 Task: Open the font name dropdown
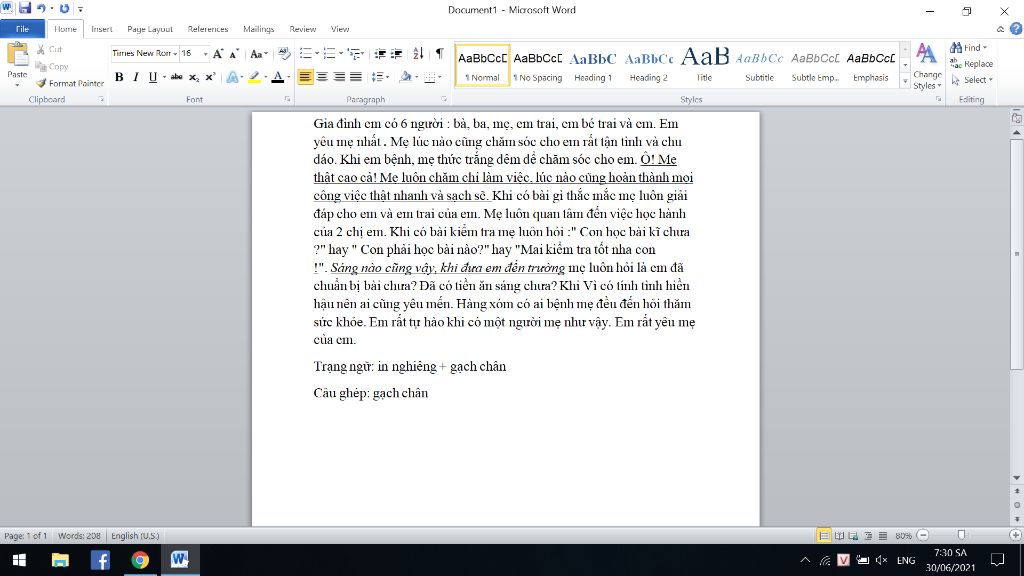[x=175, y=54]
